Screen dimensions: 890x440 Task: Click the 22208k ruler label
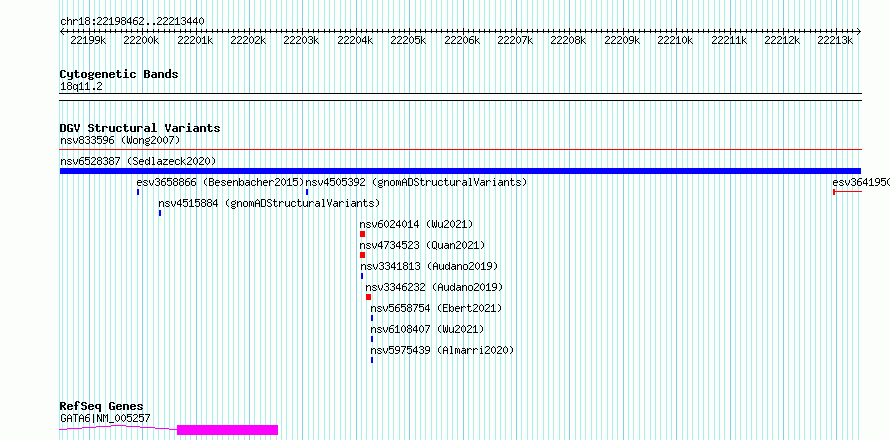pos(569,40)
